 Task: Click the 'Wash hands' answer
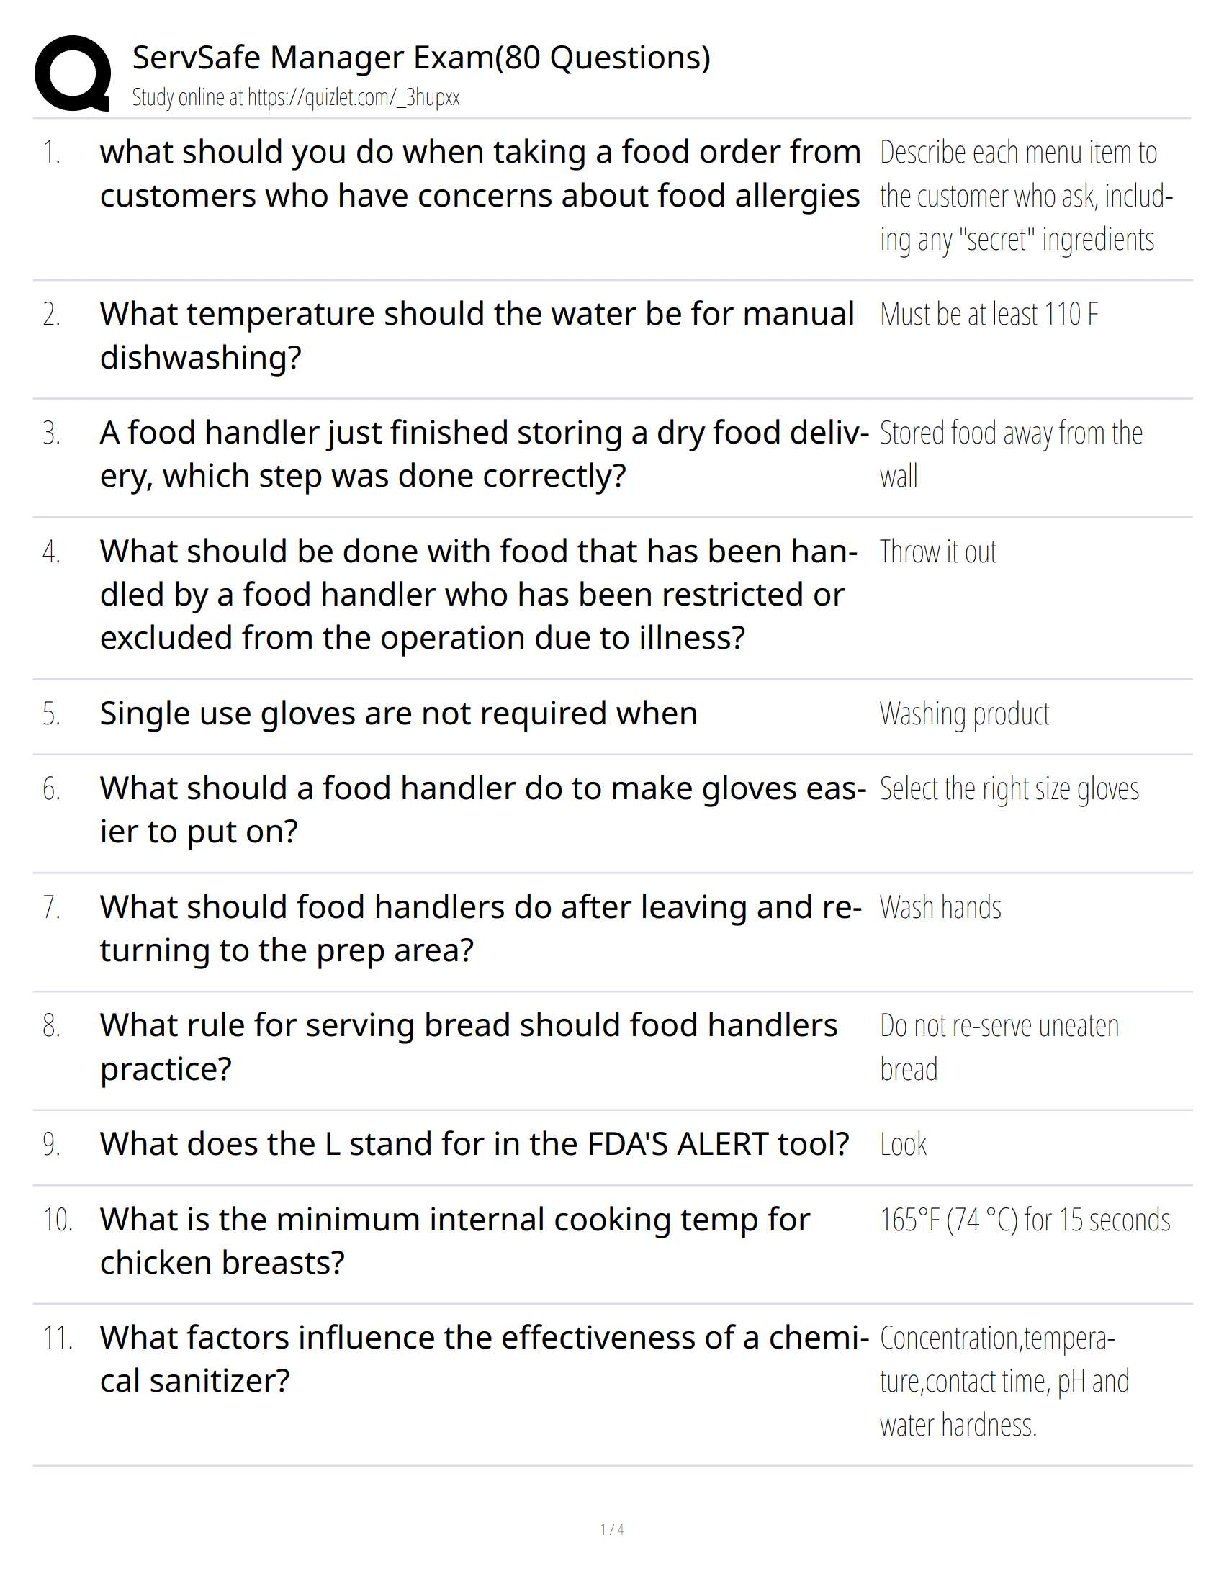[940, 908]
